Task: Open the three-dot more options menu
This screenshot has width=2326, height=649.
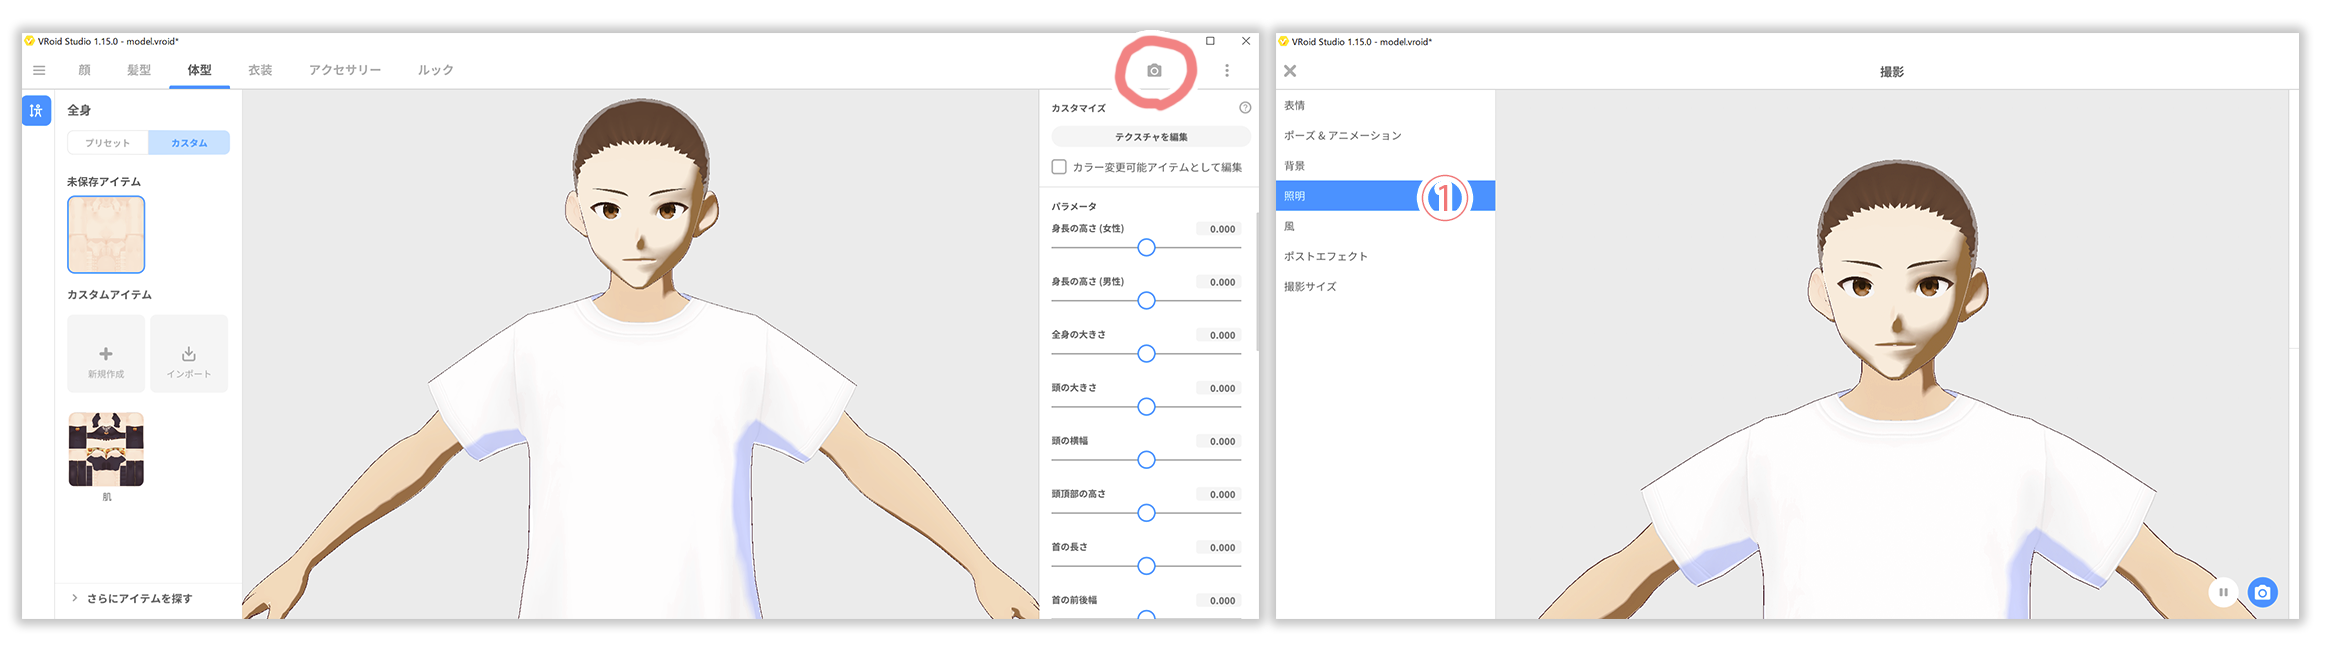Action: (x=1227, y=70)
